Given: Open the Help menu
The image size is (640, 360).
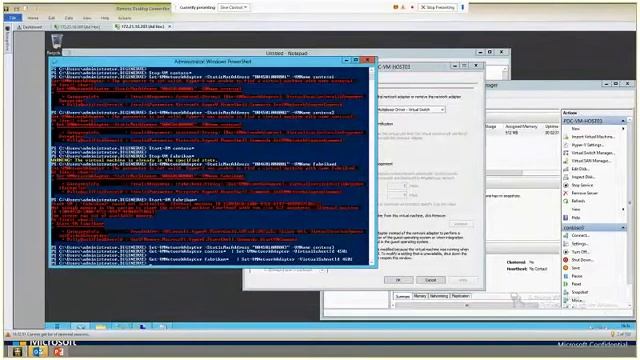Looking at the screenshot, I should (105, 18).
